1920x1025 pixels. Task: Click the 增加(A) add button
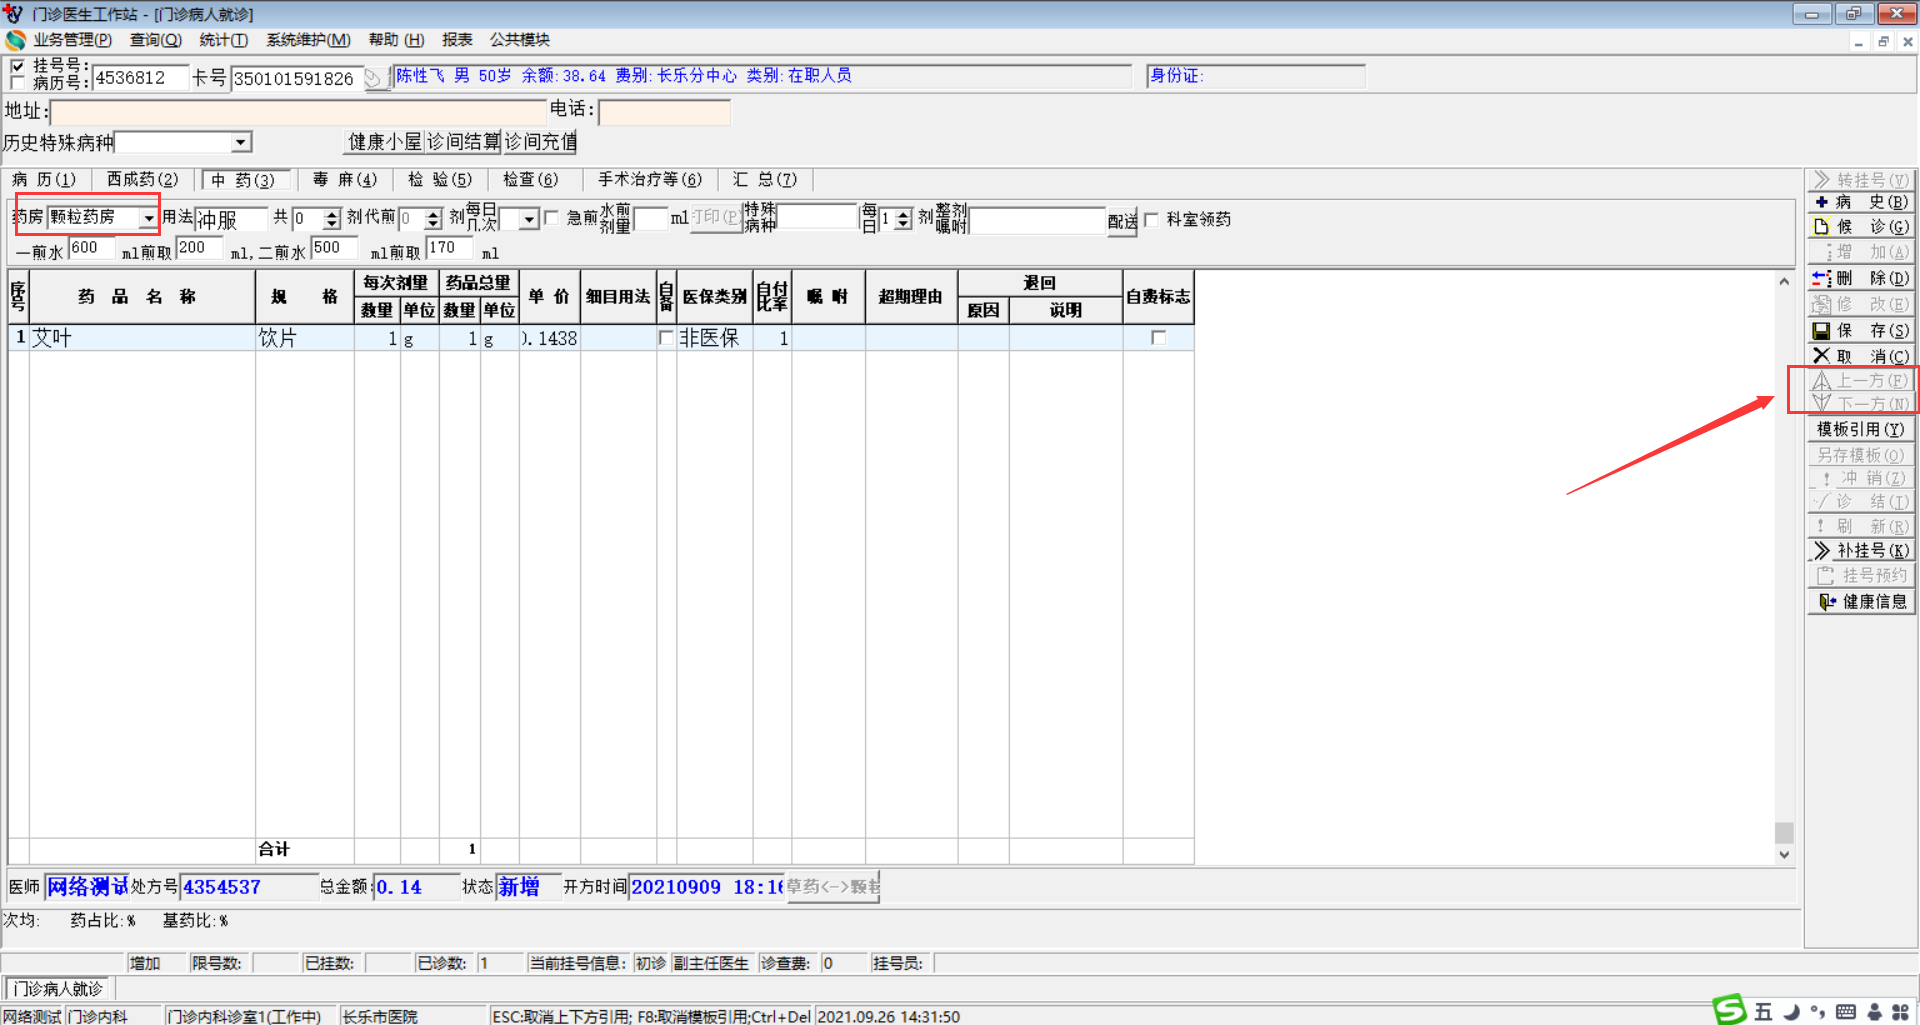[1861, 252]
